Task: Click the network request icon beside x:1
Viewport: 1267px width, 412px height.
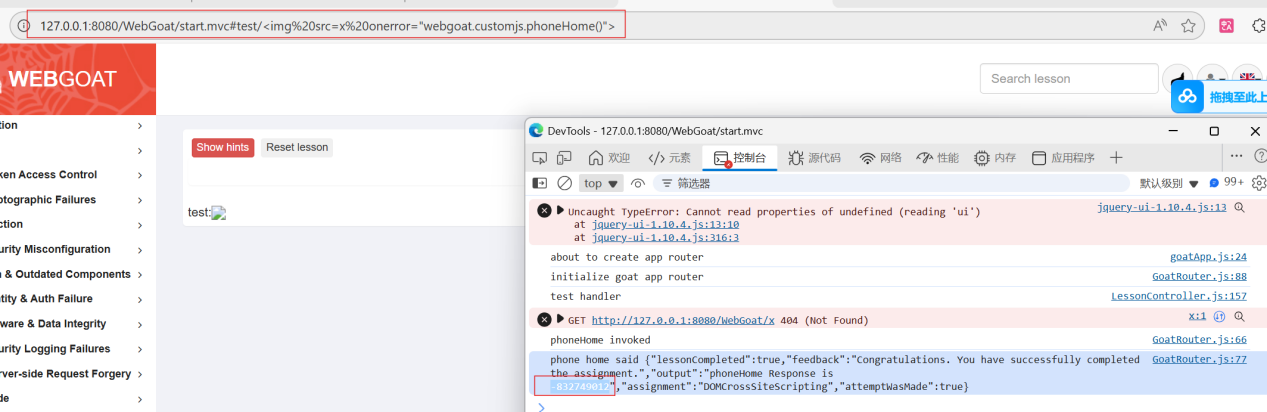Action: (1220, 316)
